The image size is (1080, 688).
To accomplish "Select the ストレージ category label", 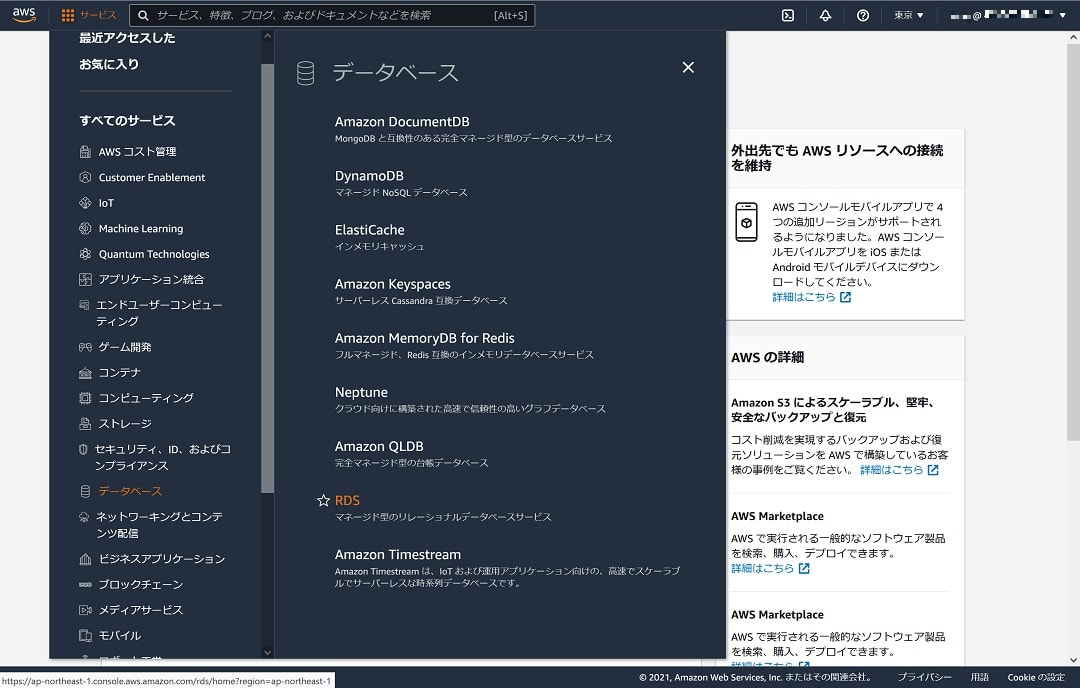I will point(125,424).
